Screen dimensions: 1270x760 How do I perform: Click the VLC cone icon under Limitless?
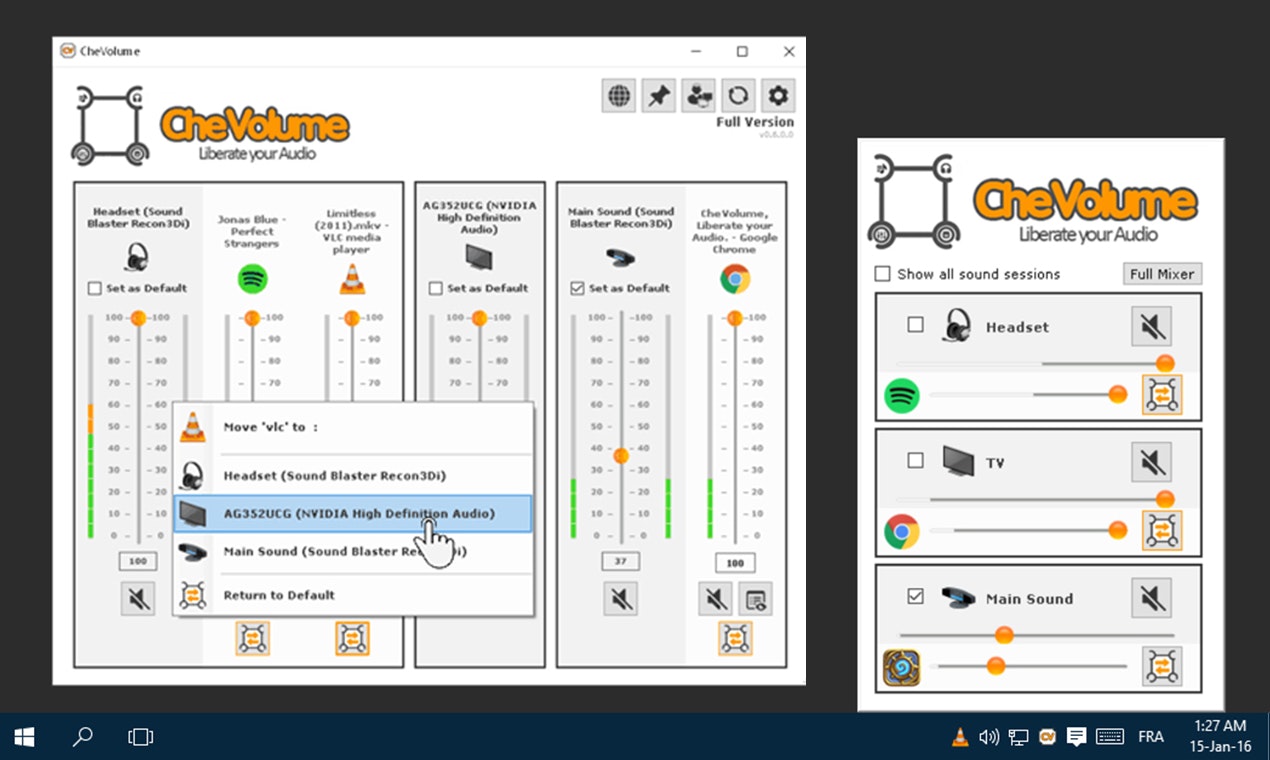[352, 278]
